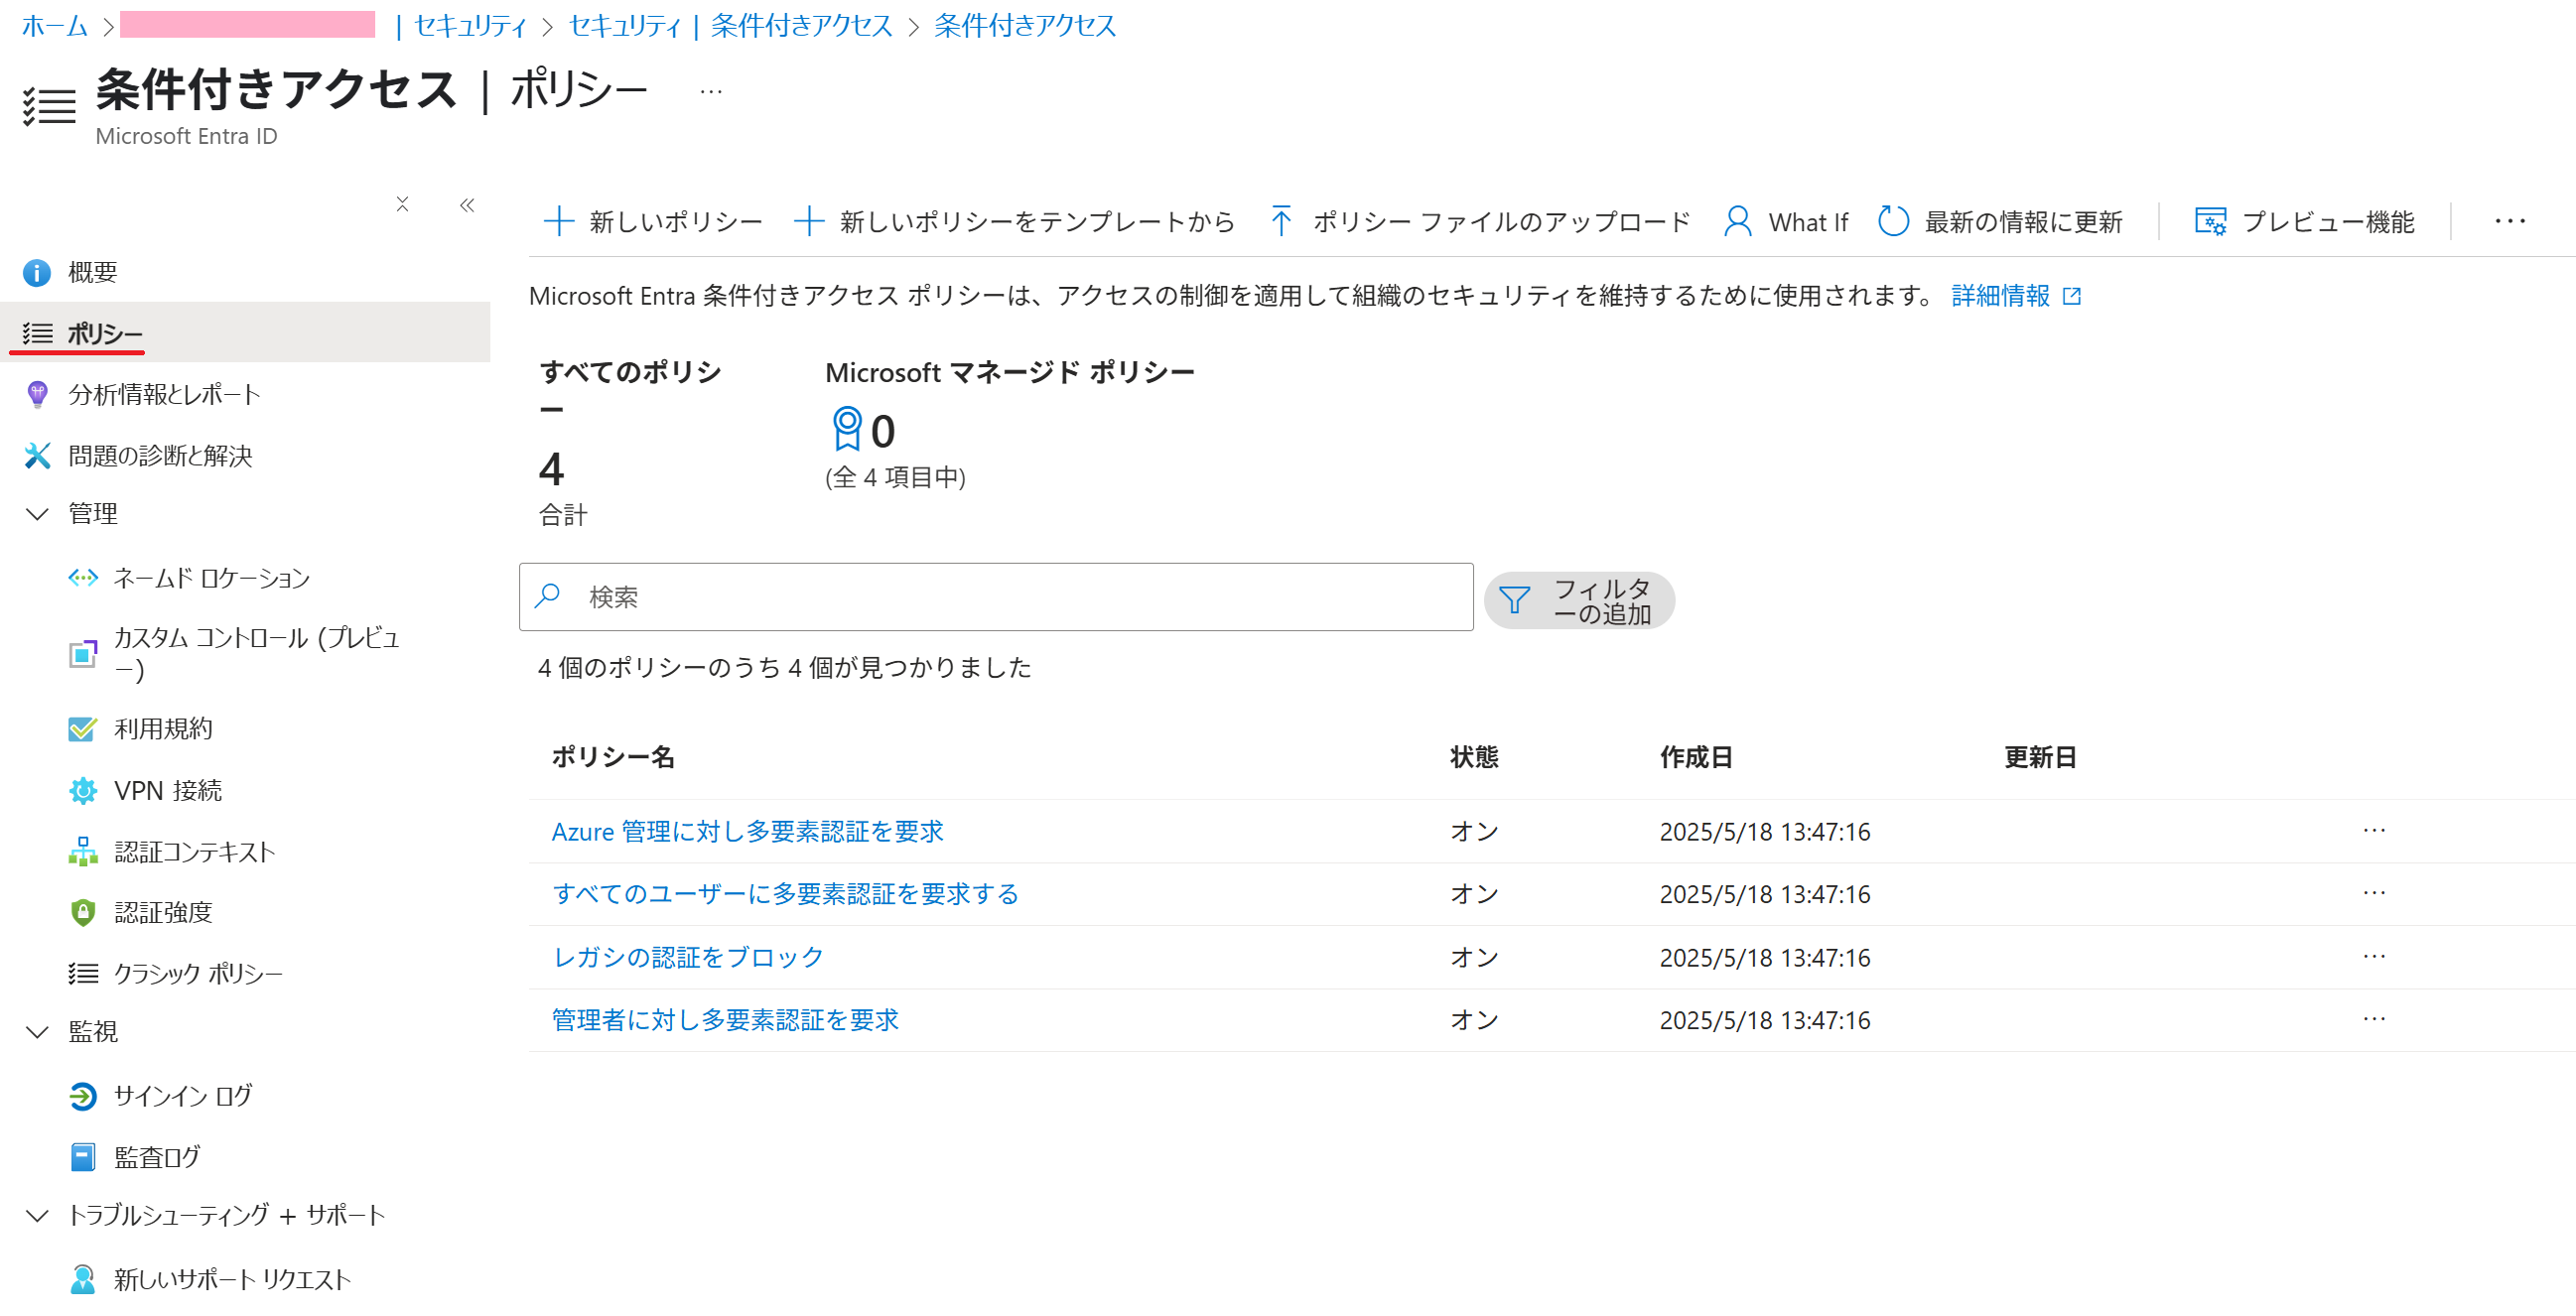Open 認証強度 shield item
2576x1316 pixels.
(163, 912)
